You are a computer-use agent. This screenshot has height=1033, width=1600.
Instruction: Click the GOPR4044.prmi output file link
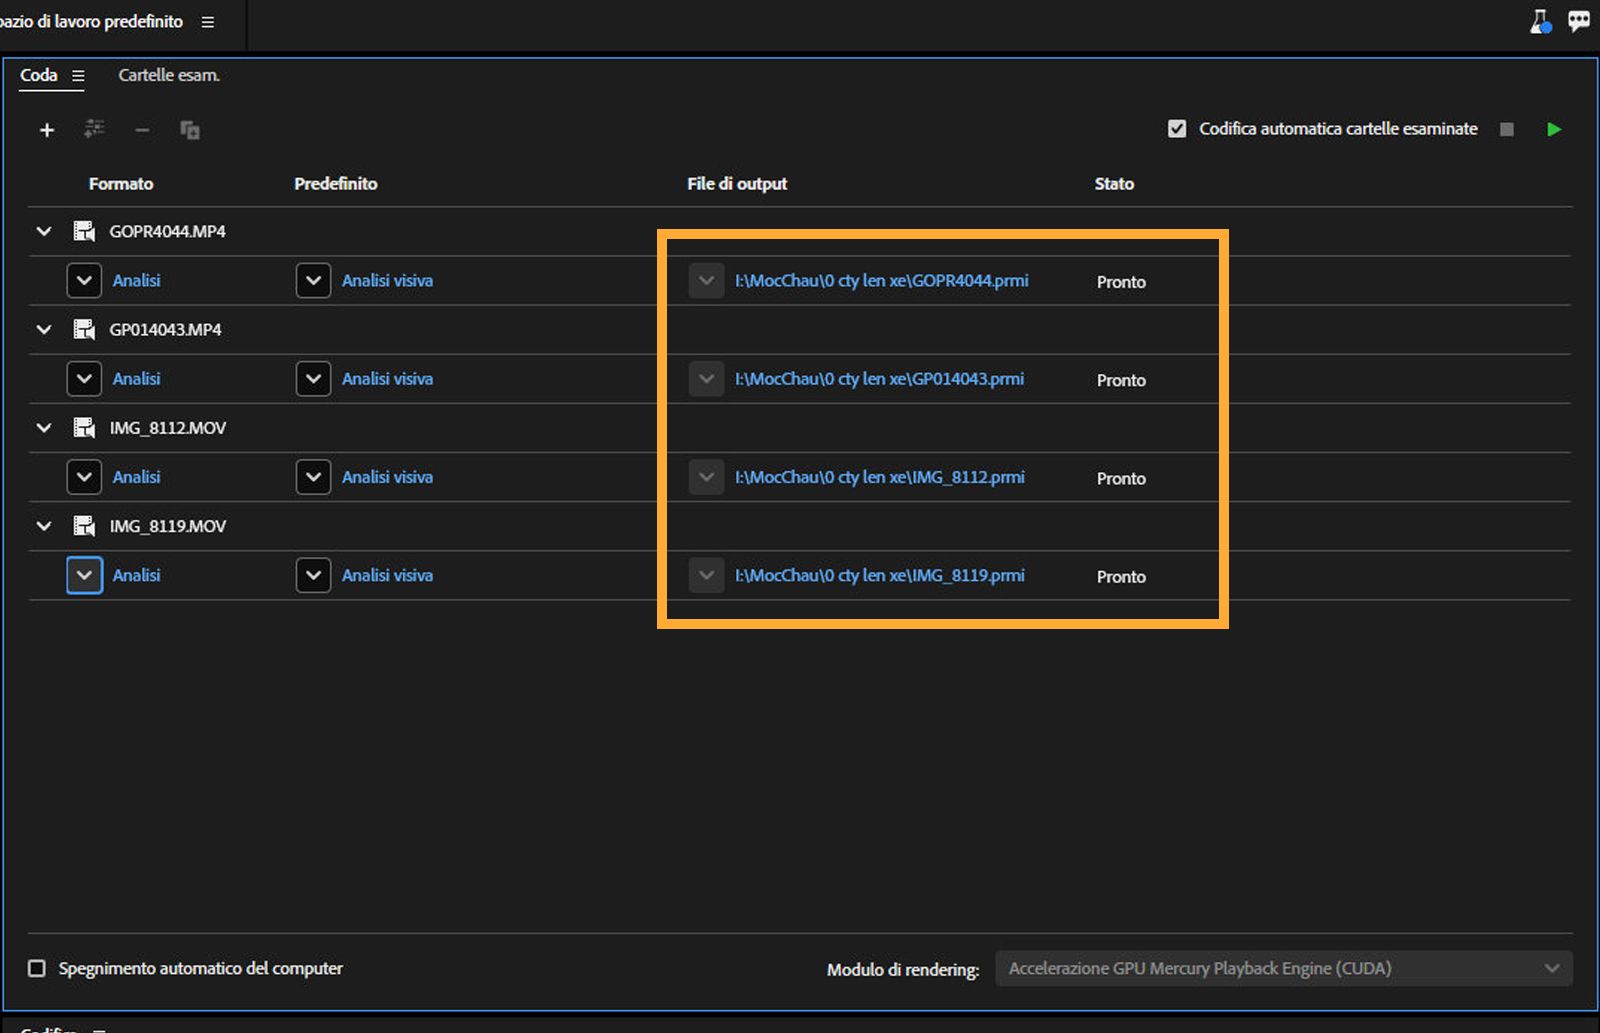(x=881, y=281)
